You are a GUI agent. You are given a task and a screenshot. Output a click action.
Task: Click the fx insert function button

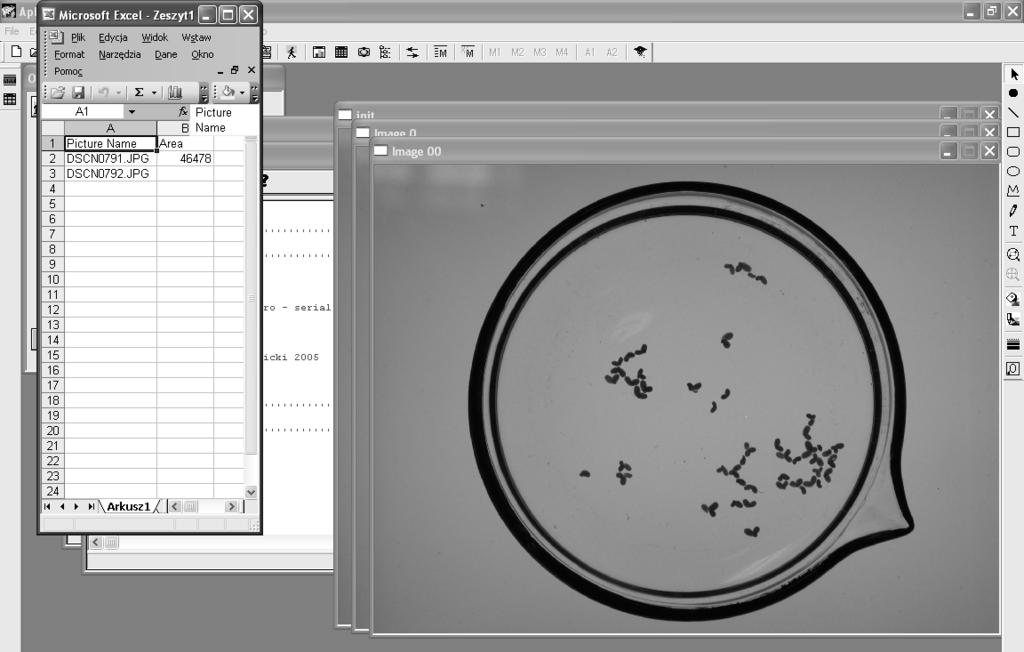183,112
